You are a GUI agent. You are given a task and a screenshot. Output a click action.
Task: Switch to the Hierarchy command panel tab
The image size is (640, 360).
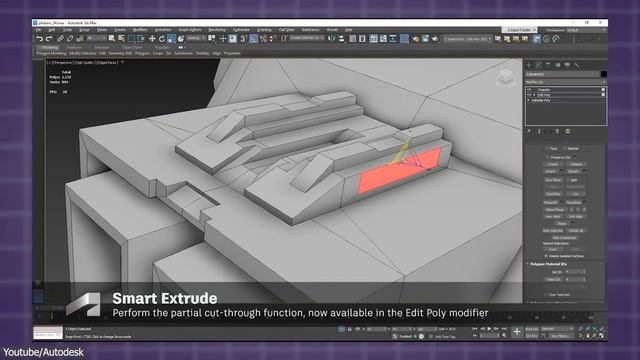[548, 65]
